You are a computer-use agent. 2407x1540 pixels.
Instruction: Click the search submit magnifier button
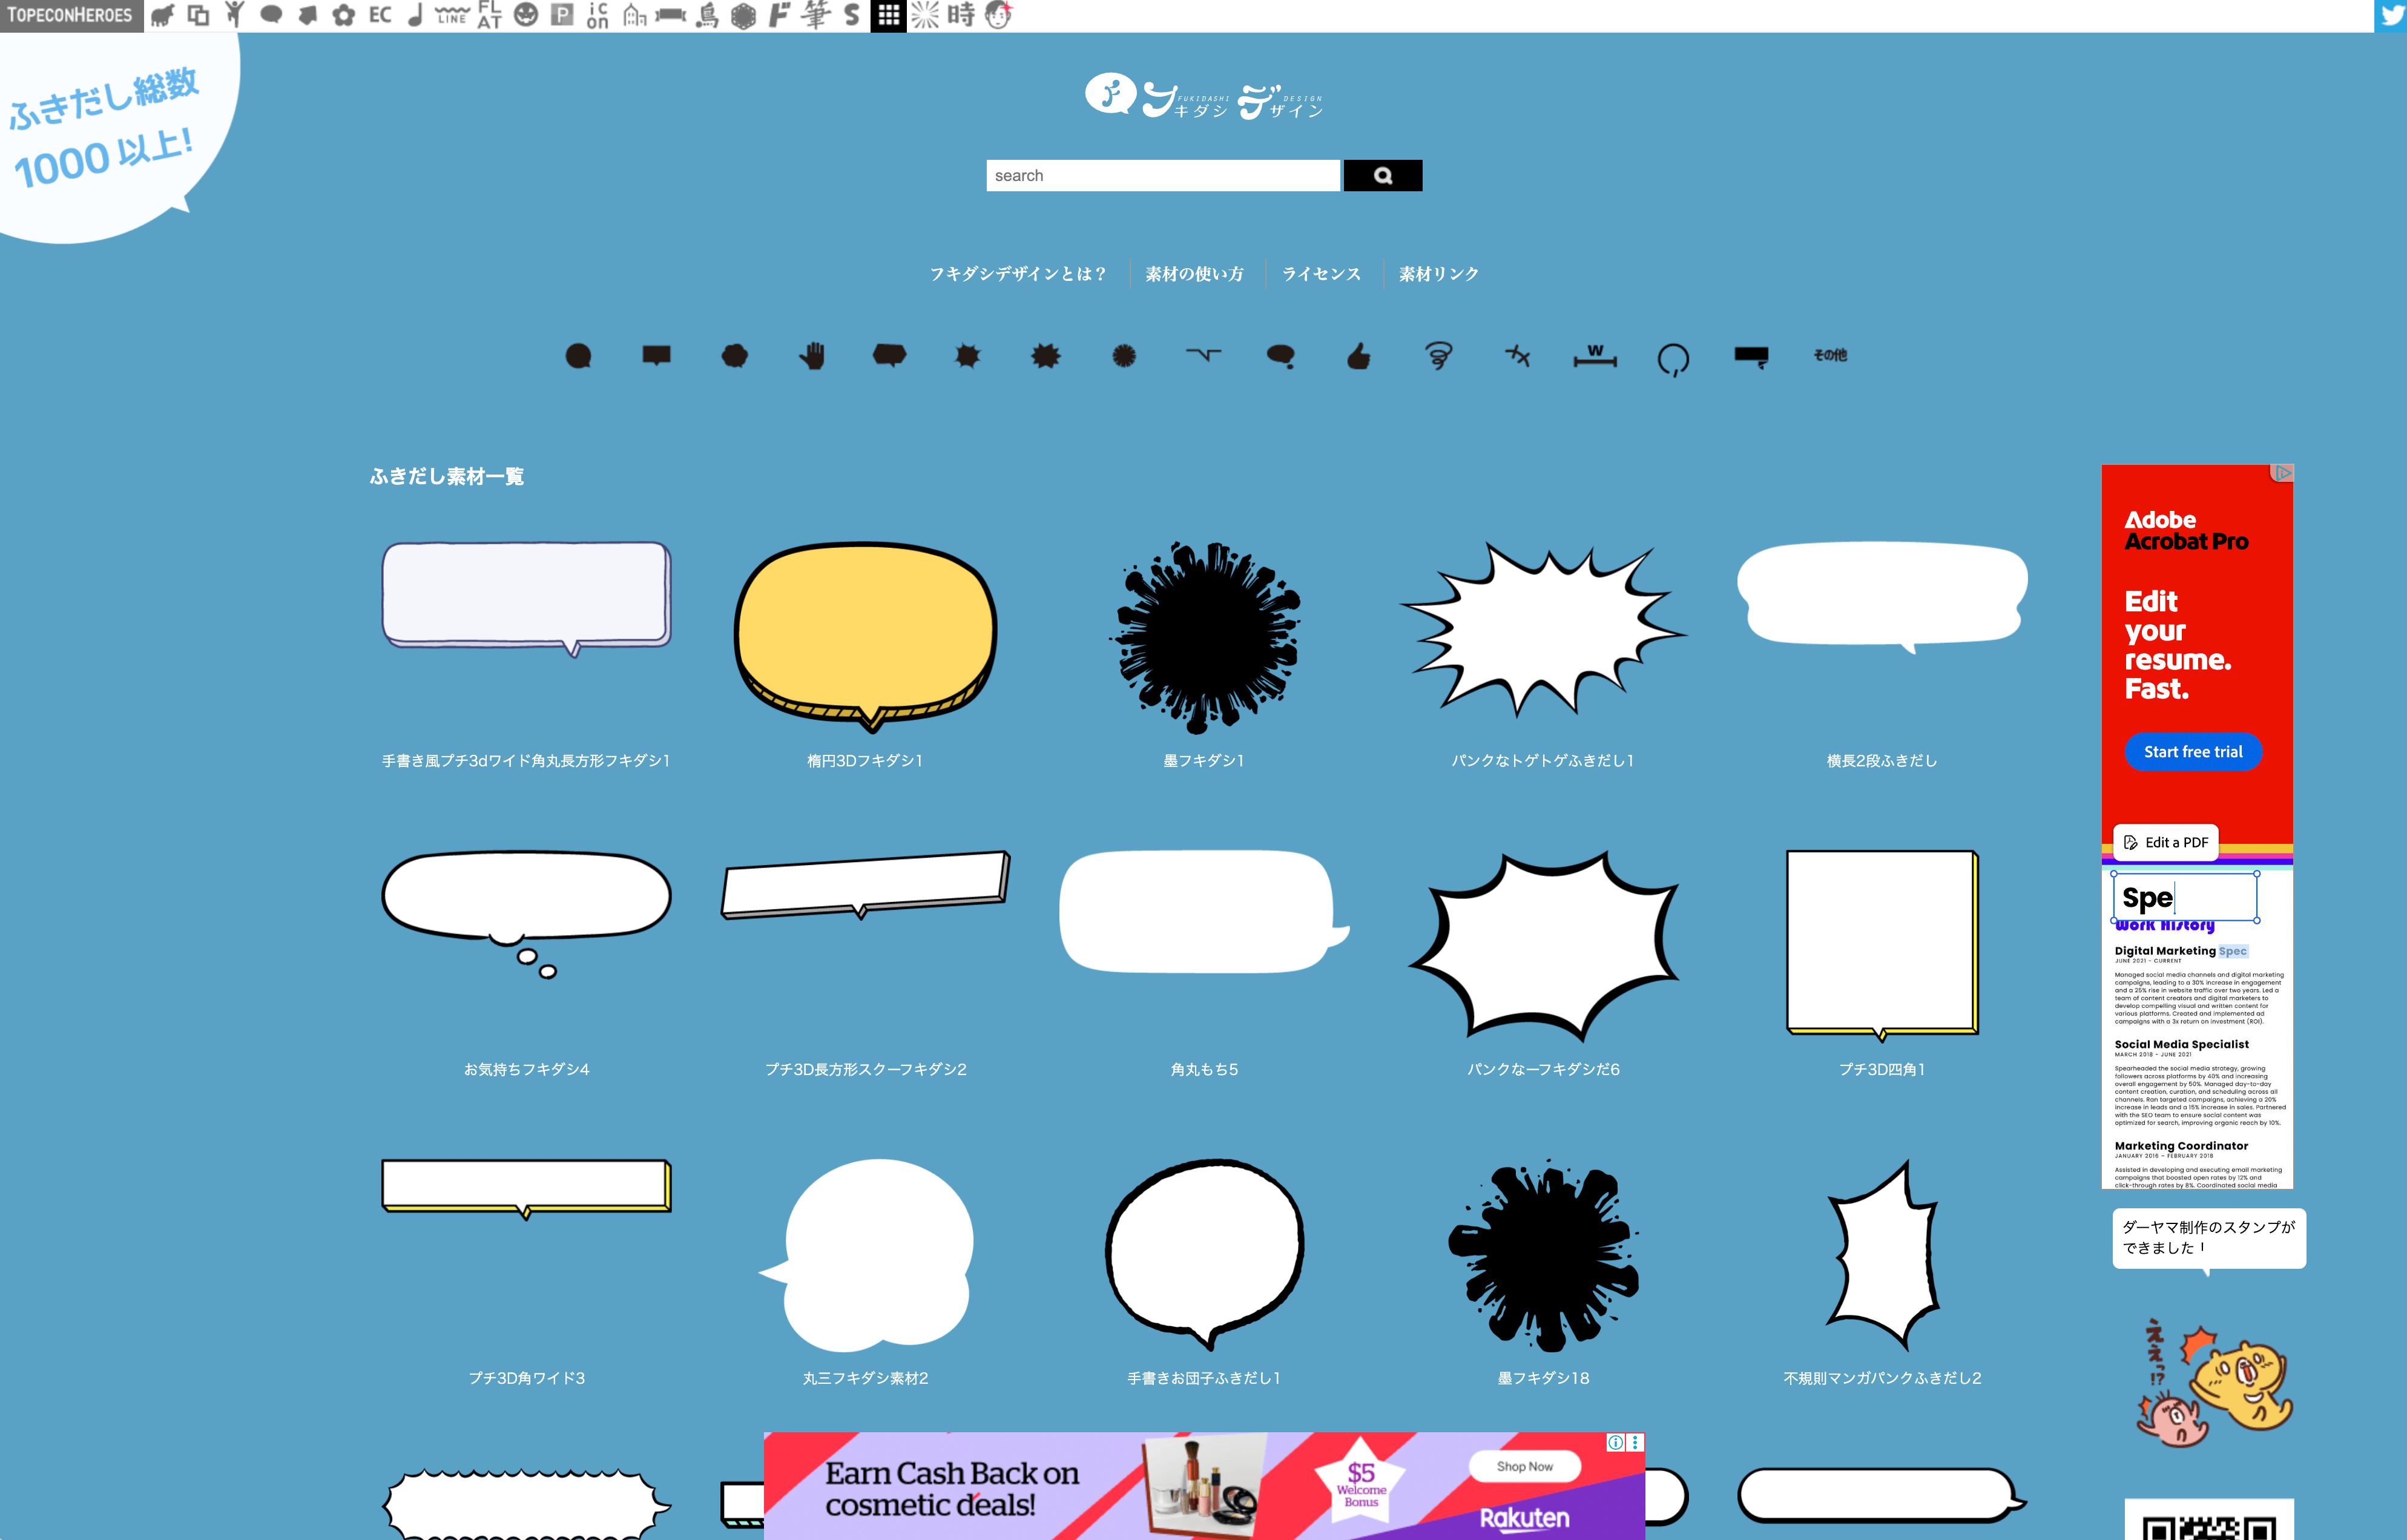[1383, 175]
